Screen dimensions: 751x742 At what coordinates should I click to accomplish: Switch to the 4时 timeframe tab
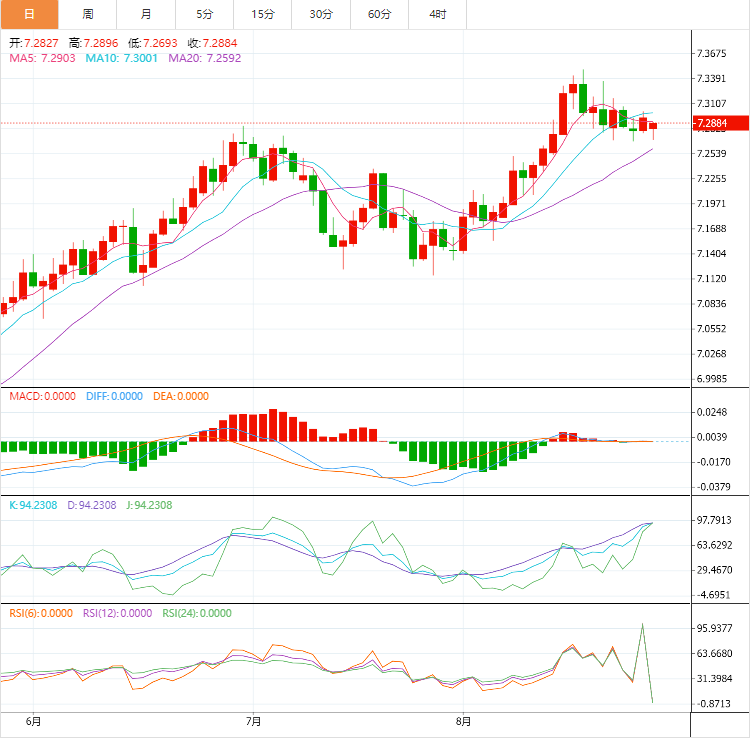point(438,14)
